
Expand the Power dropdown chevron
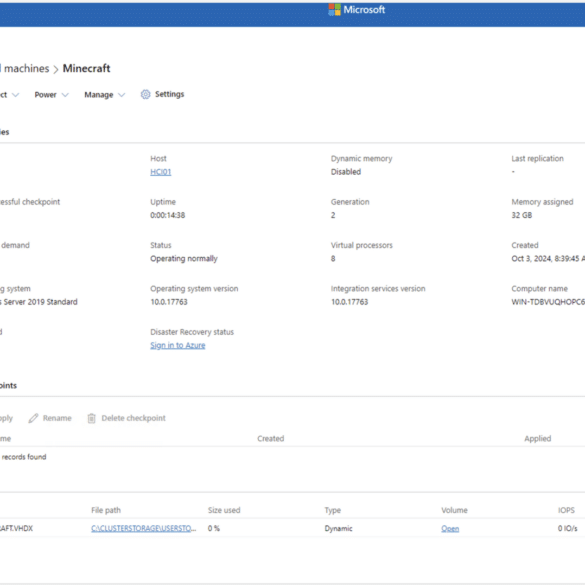(65, 95)
